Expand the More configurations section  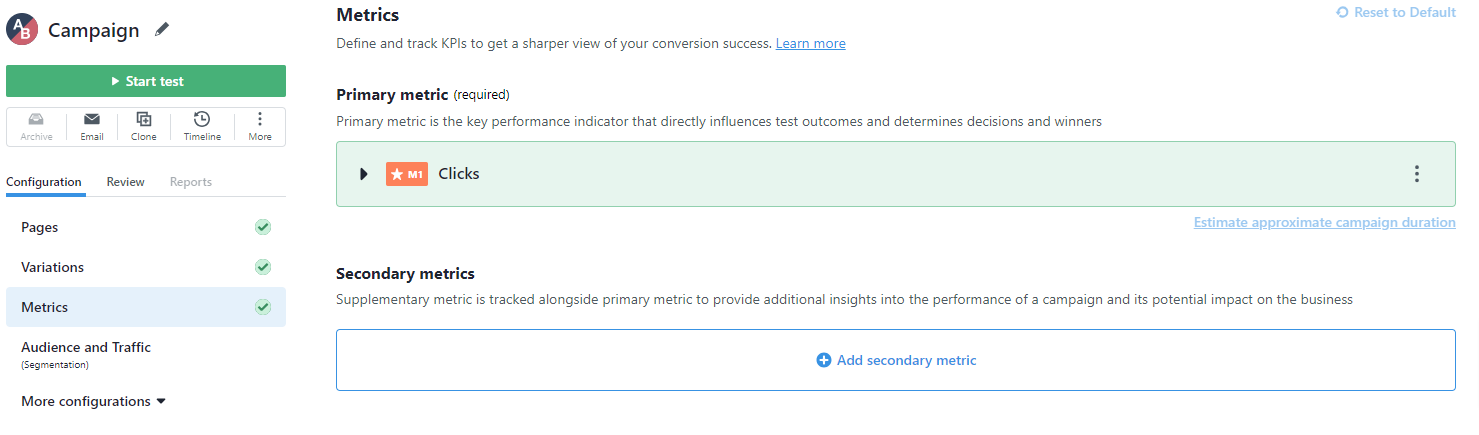(93, 401)
